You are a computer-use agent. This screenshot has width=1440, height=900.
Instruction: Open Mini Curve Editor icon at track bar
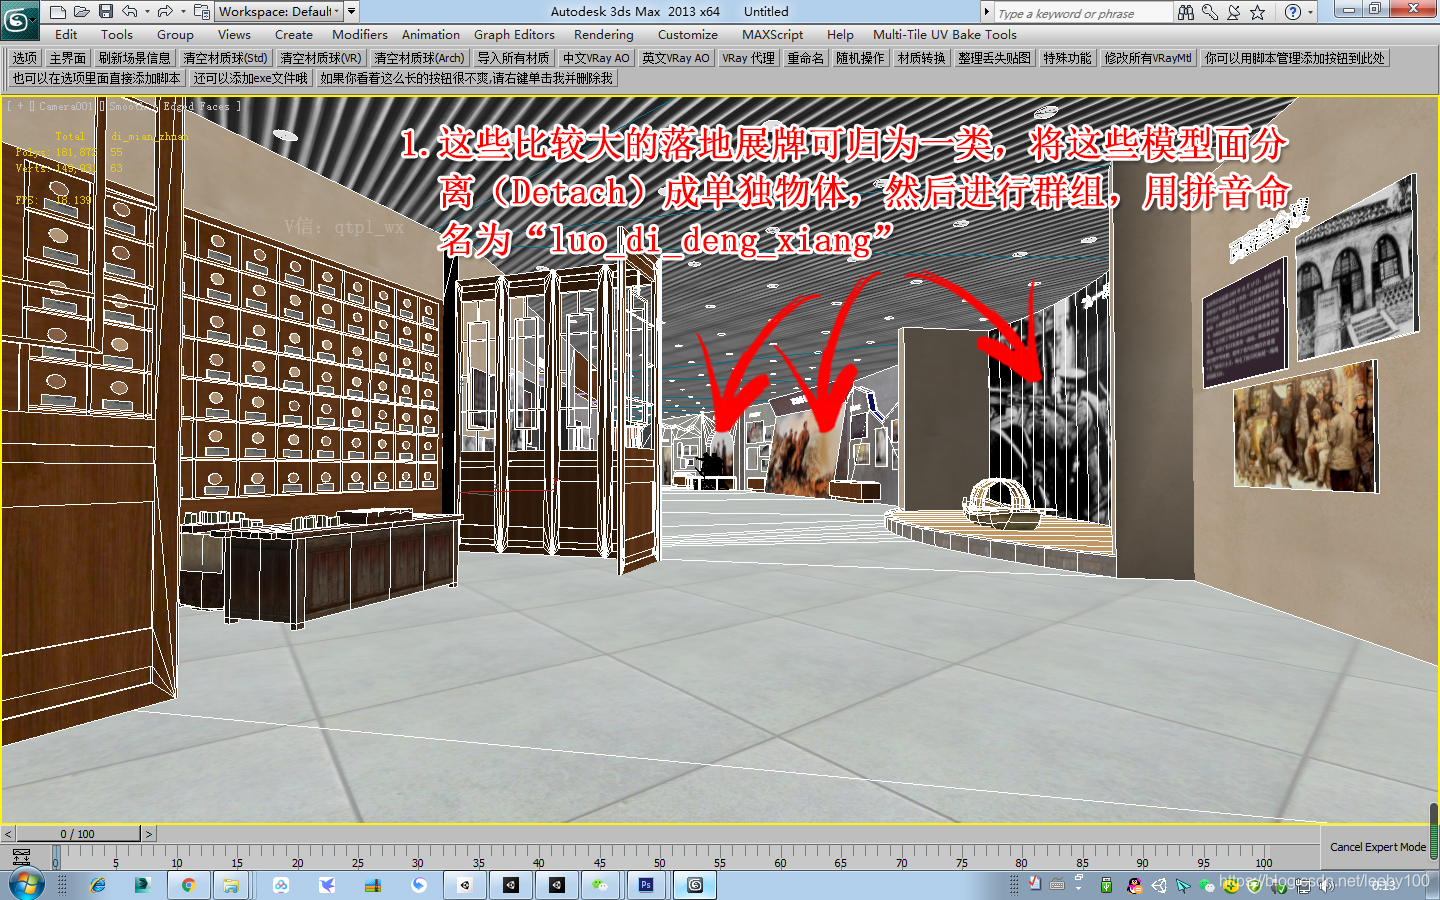point(21,857)
